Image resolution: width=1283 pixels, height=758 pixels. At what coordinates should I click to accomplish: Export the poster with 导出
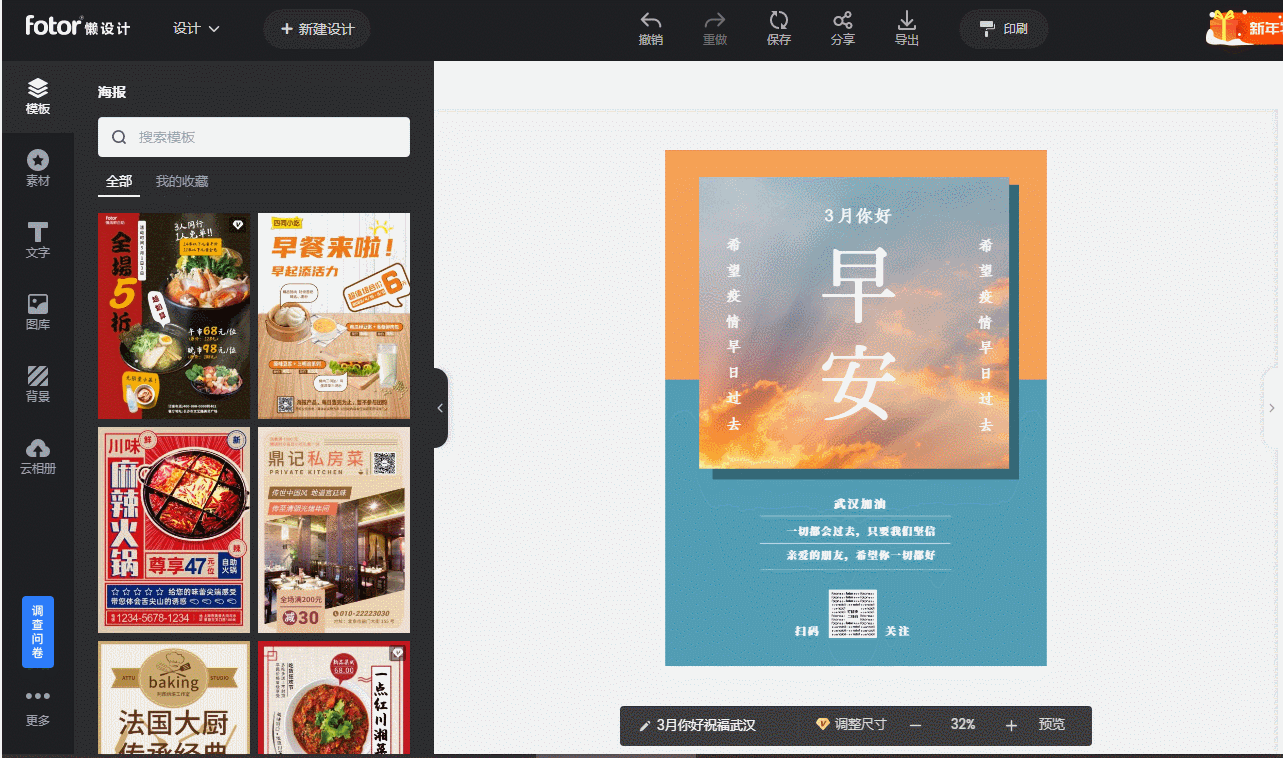[x=906, y=28]
